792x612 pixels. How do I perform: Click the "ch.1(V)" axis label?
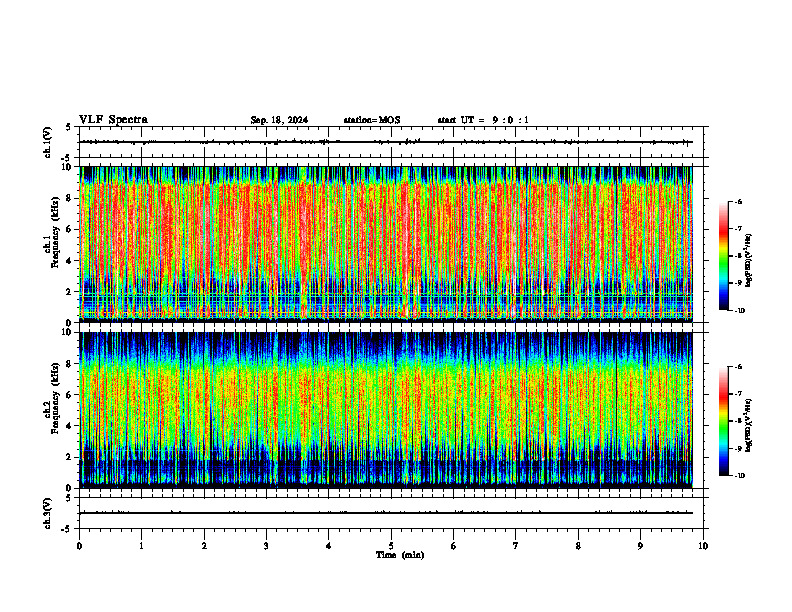tap(48, 142)
